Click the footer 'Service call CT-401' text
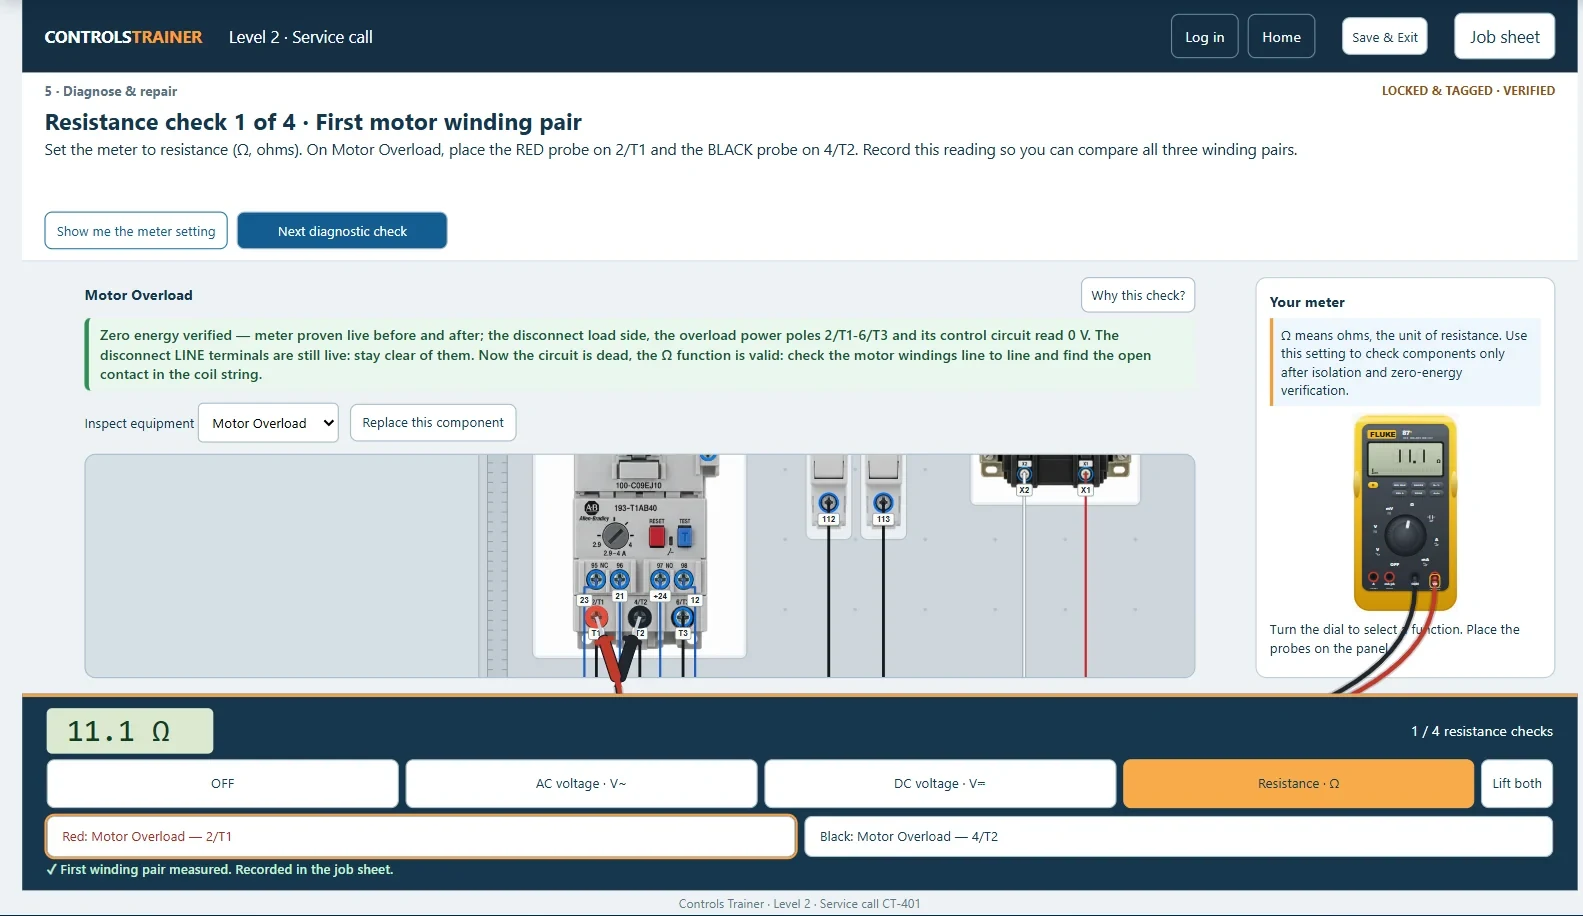 click(x=870, y=904)
